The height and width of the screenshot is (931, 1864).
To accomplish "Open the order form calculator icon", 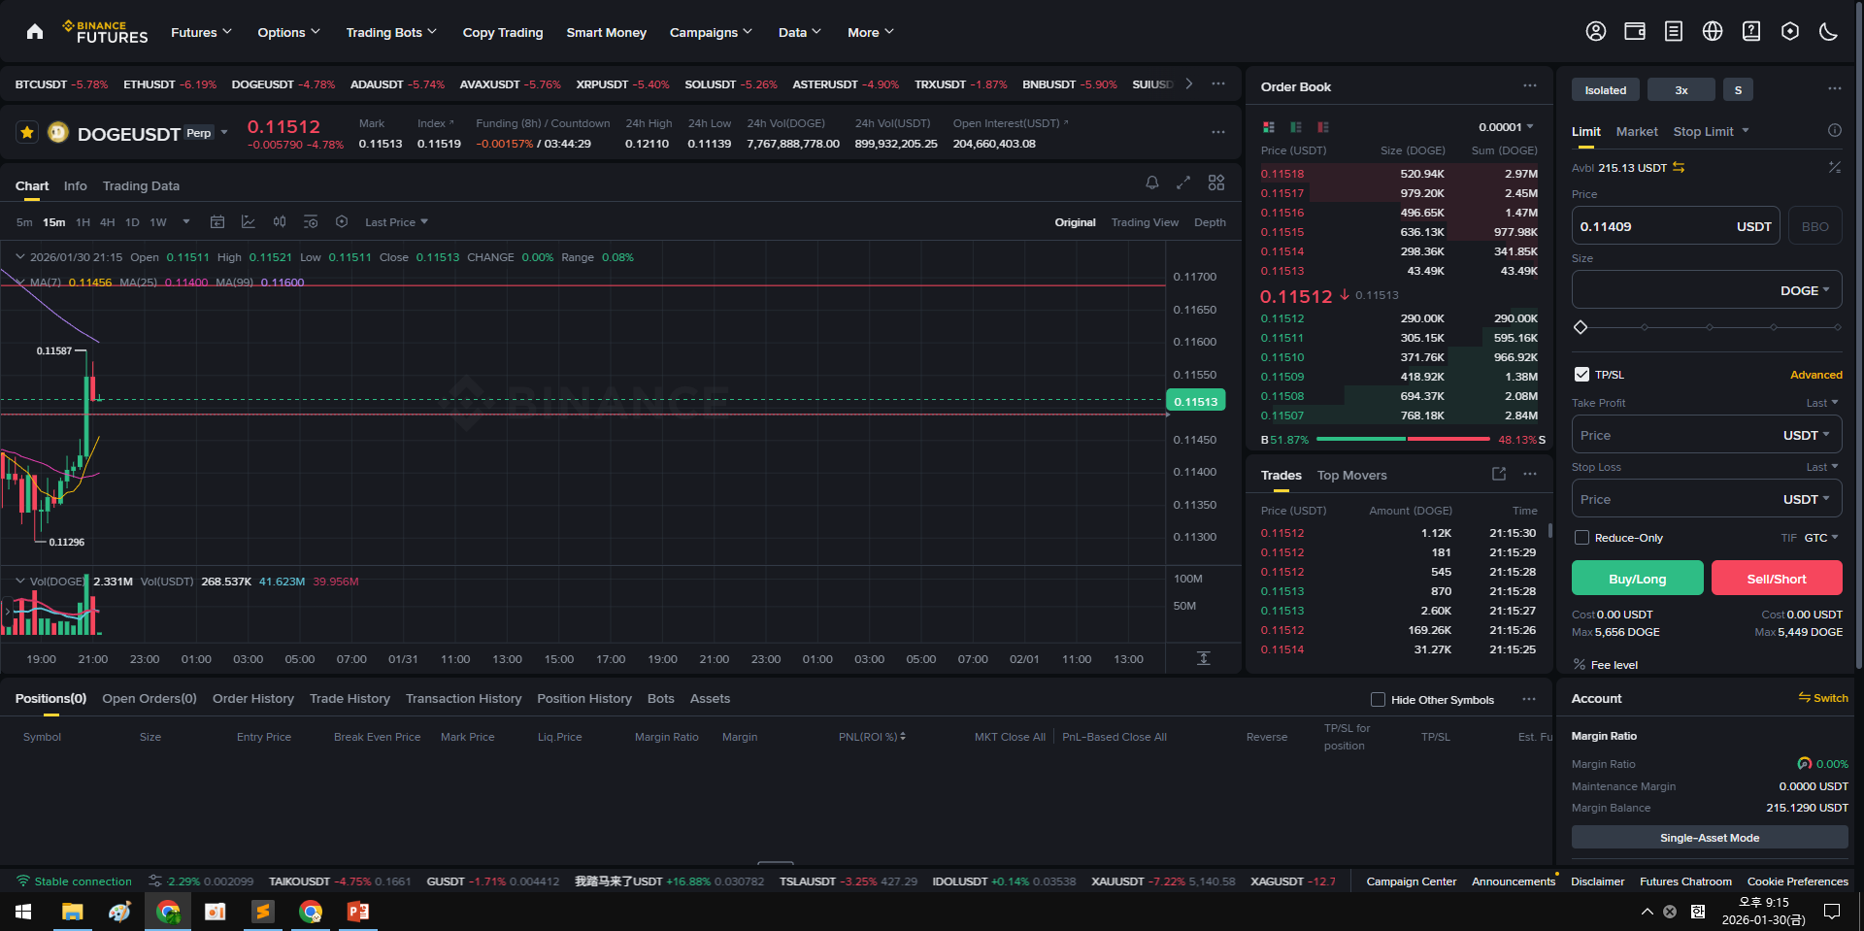I will [x=1834, y=168].
